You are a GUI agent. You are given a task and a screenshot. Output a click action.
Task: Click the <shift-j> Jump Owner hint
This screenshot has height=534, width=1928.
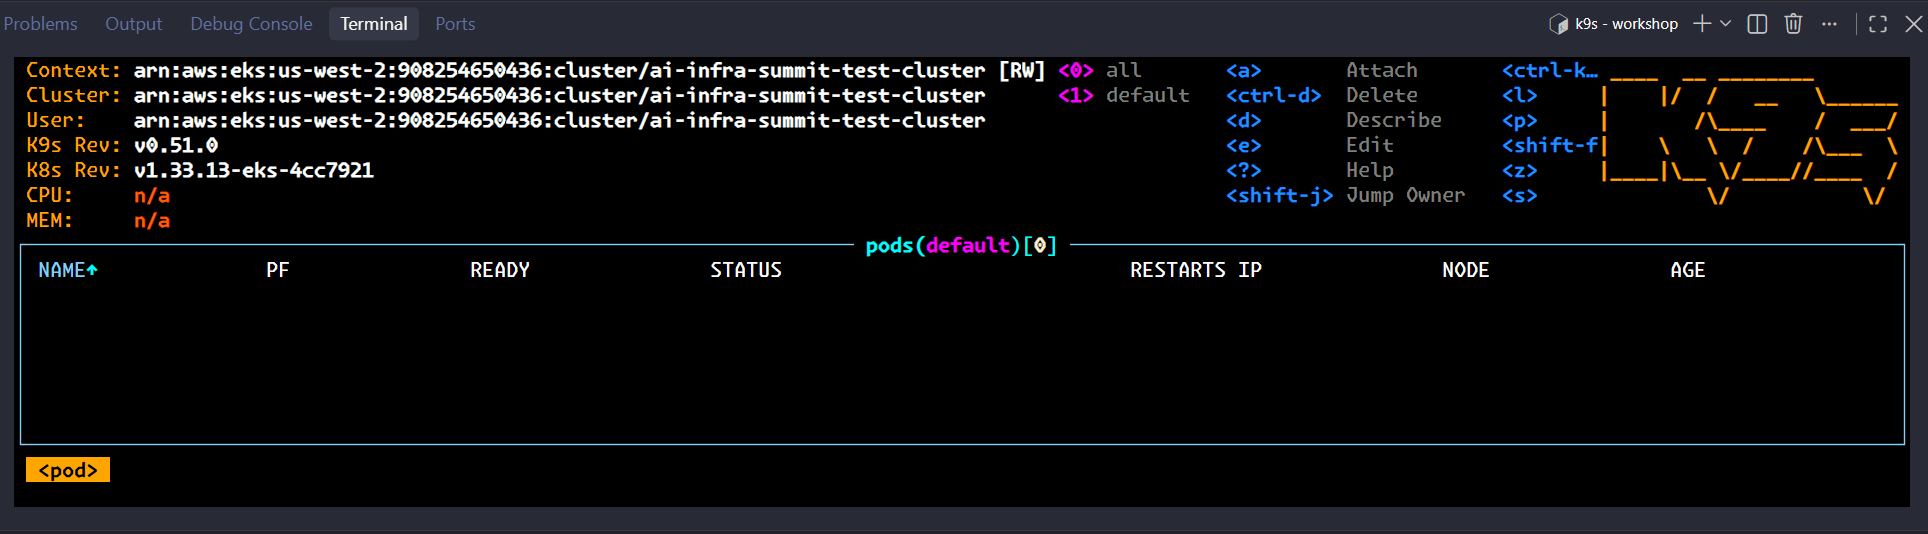1346,195
